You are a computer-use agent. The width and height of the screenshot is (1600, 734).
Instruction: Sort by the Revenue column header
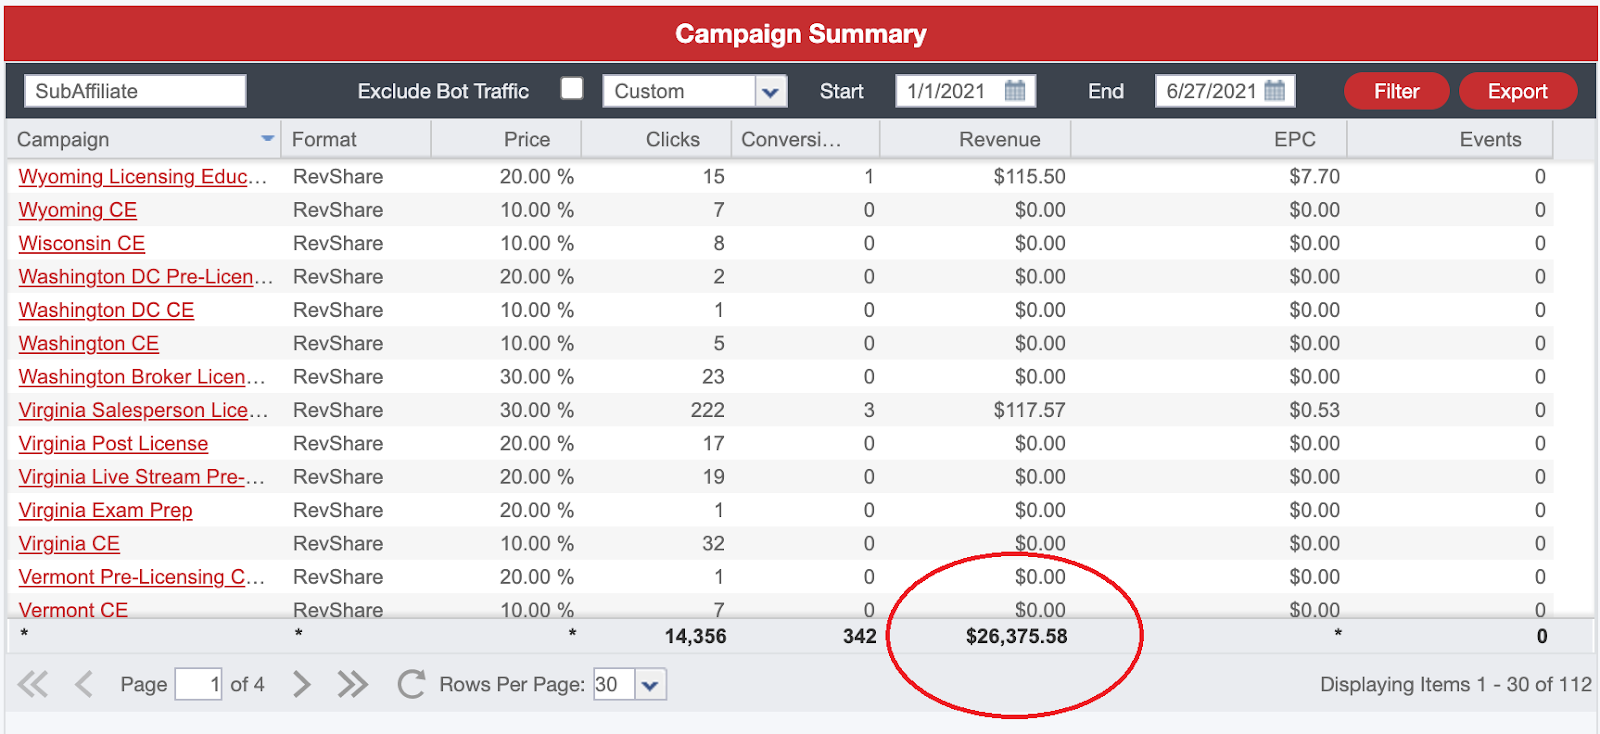click(x=999, y=140)
